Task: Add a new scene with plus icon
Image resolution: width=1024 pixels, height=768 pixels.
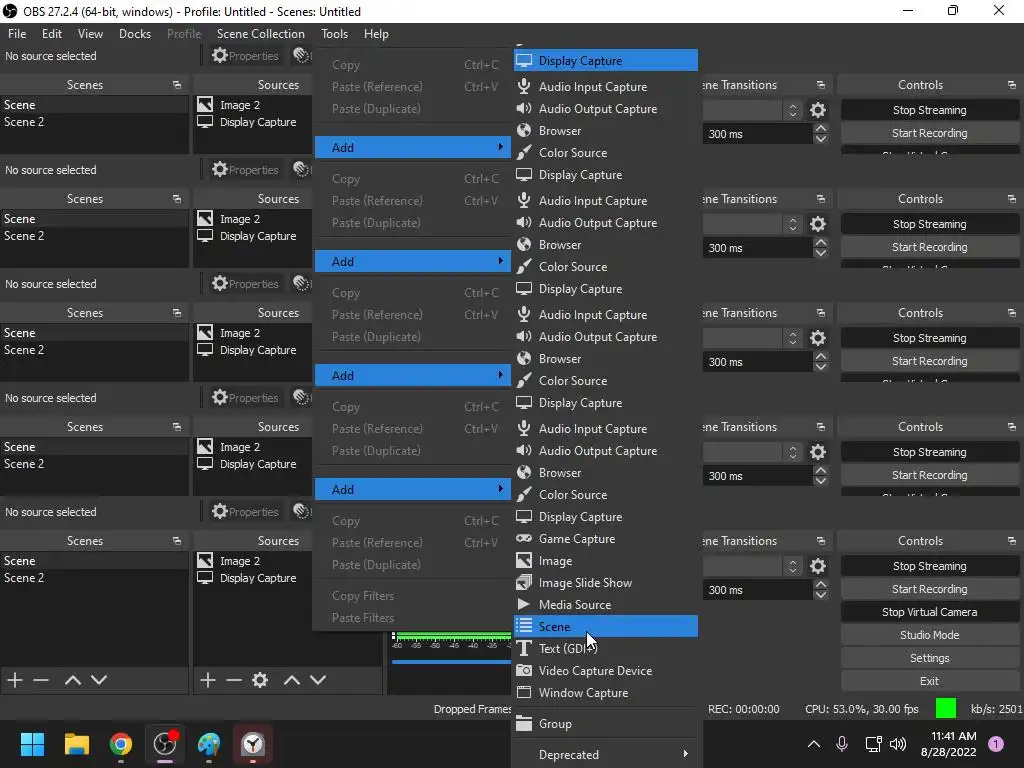Action: [x=15, y=680]
